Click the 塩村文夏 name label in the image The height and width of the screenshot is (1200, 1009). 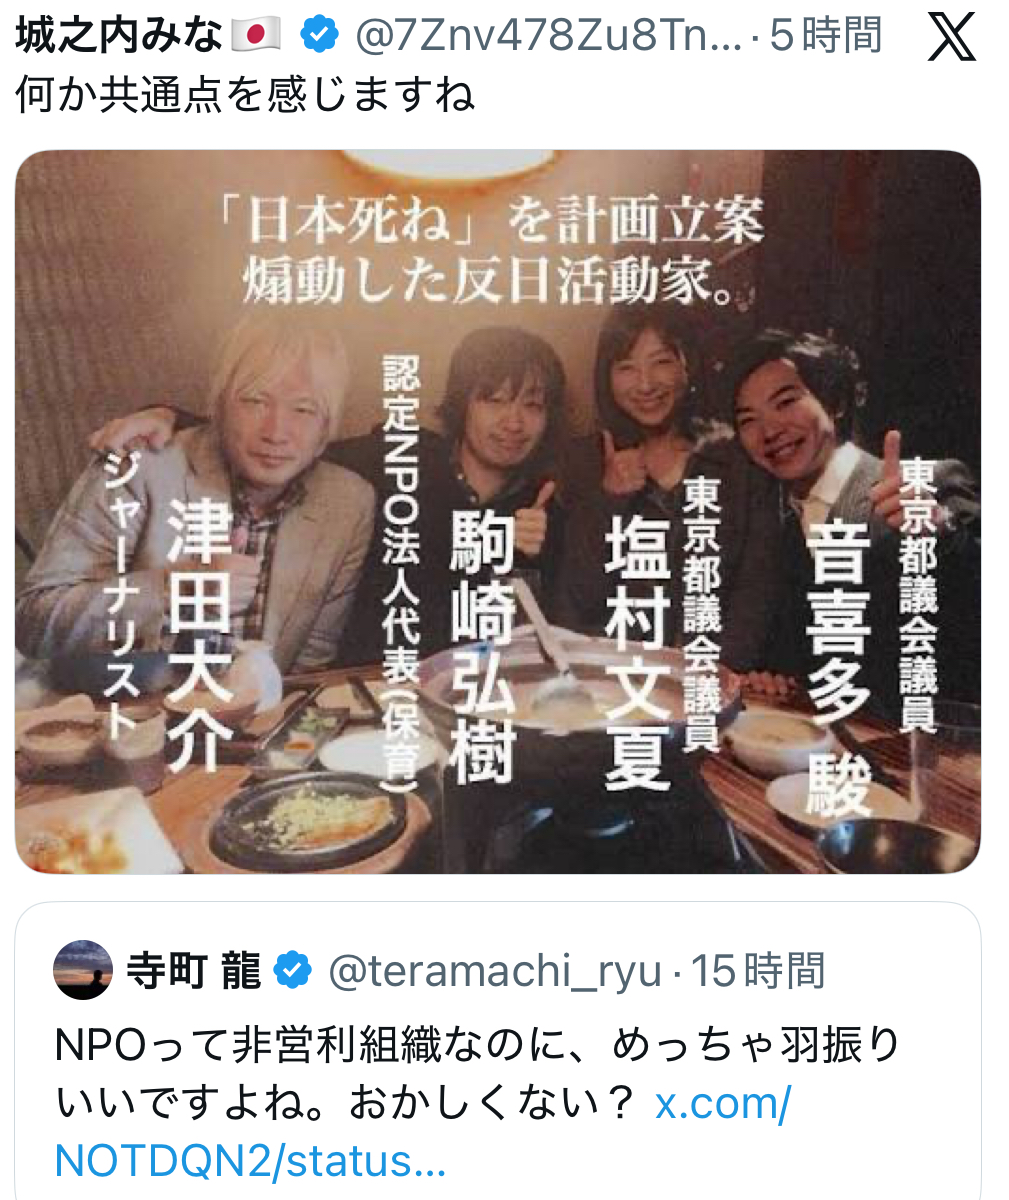click(x=637, y=653)
